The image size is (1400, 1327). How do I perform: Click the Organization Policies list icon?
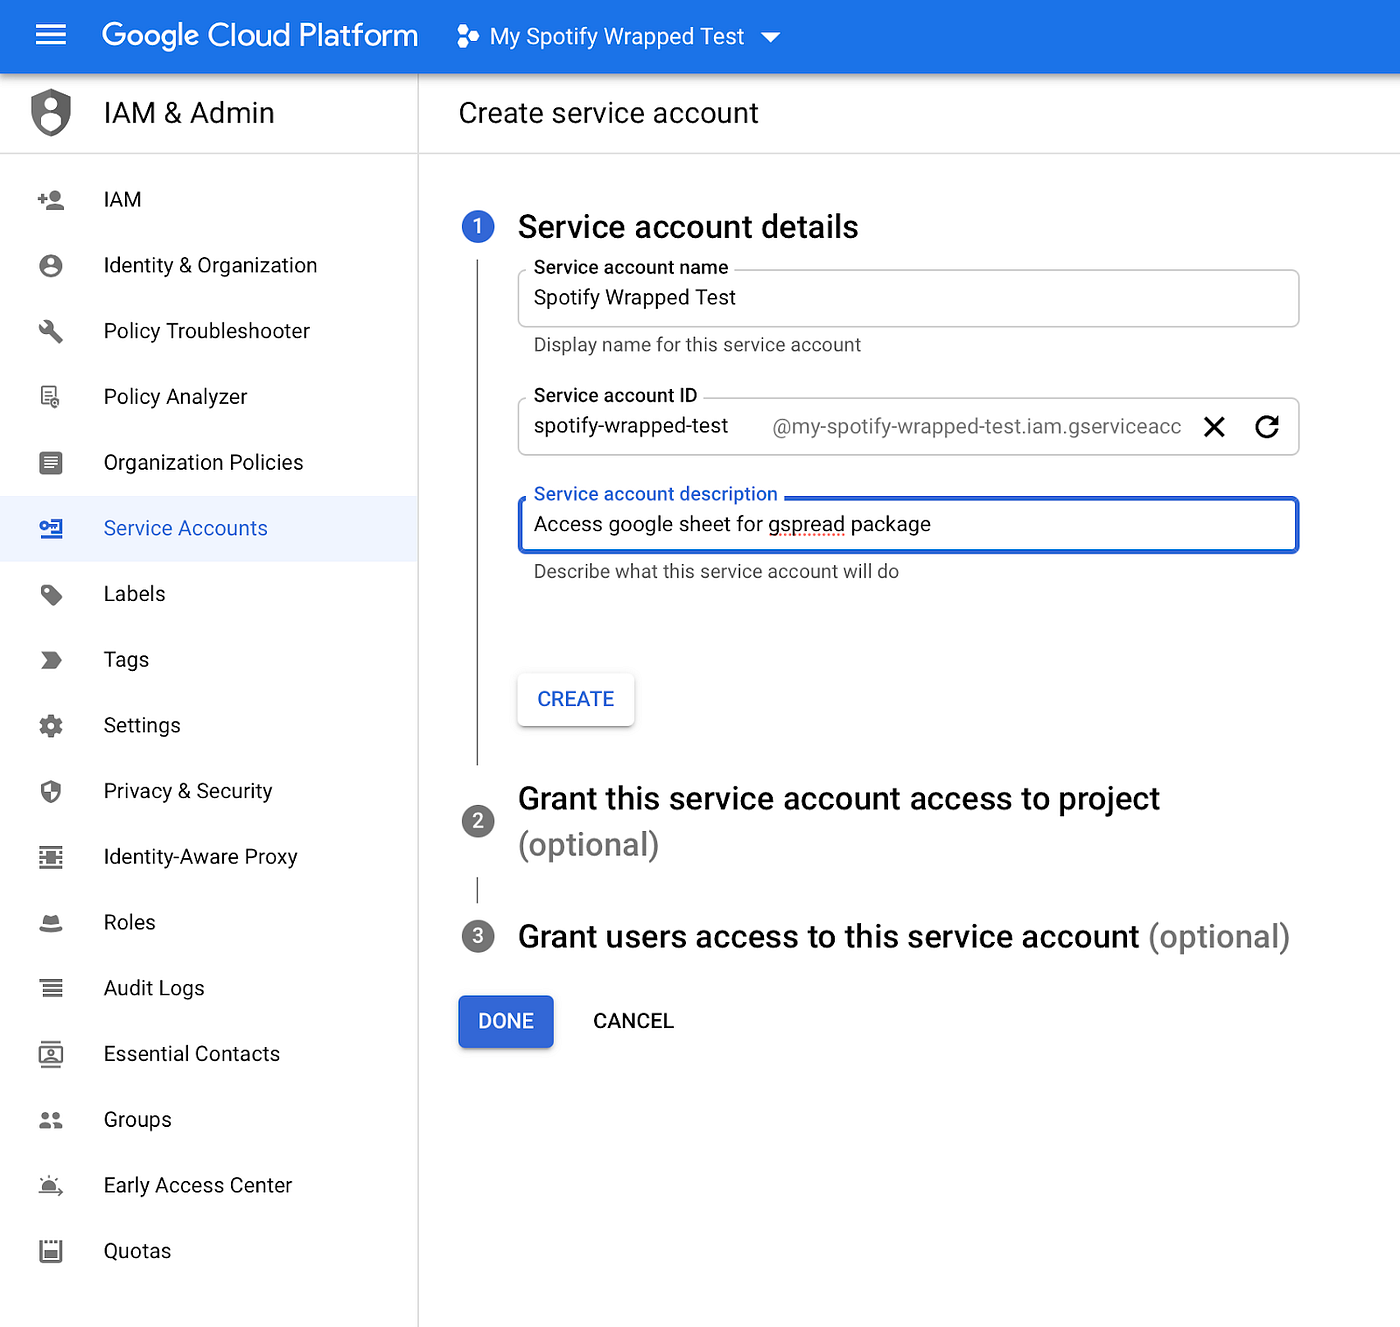coord(51,463)
